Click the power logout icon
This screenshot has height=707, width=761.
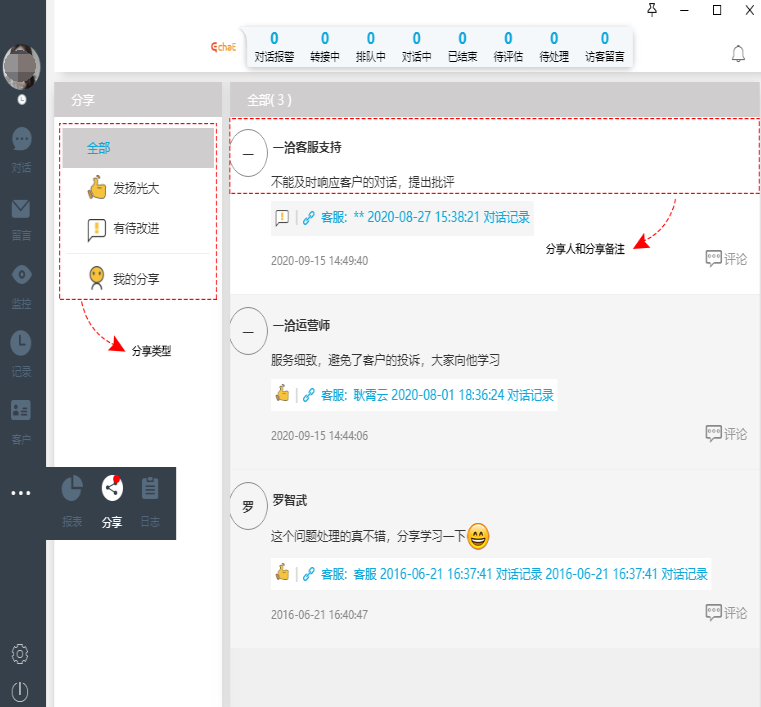20,690
